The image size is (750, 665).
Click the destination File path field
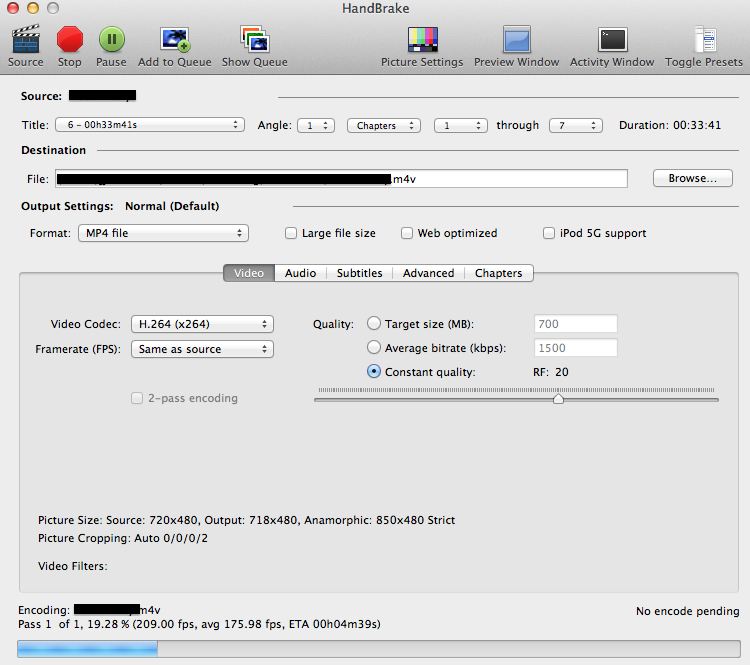tap(342, 178)
